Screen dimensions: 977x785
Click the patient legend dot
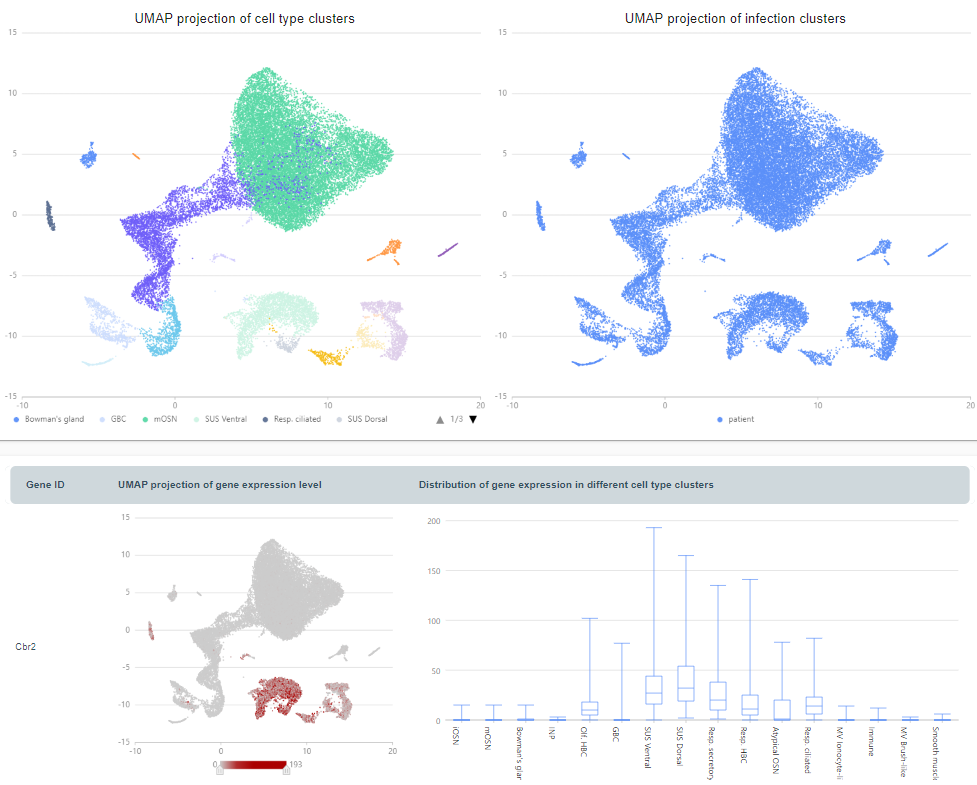pyautogui.click(x=720, y=419)
